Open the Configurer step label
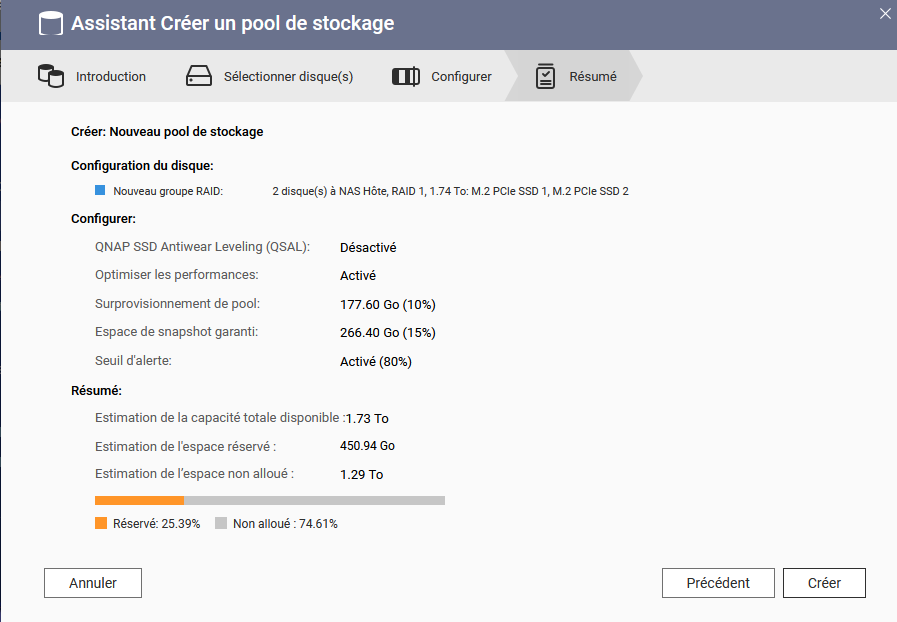 [461, 76]
